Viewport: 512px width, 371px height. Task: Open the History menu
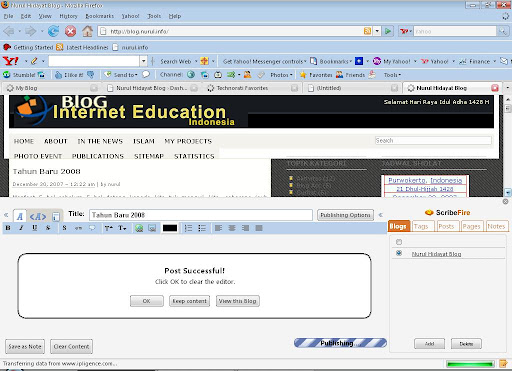tap(68, 16)
